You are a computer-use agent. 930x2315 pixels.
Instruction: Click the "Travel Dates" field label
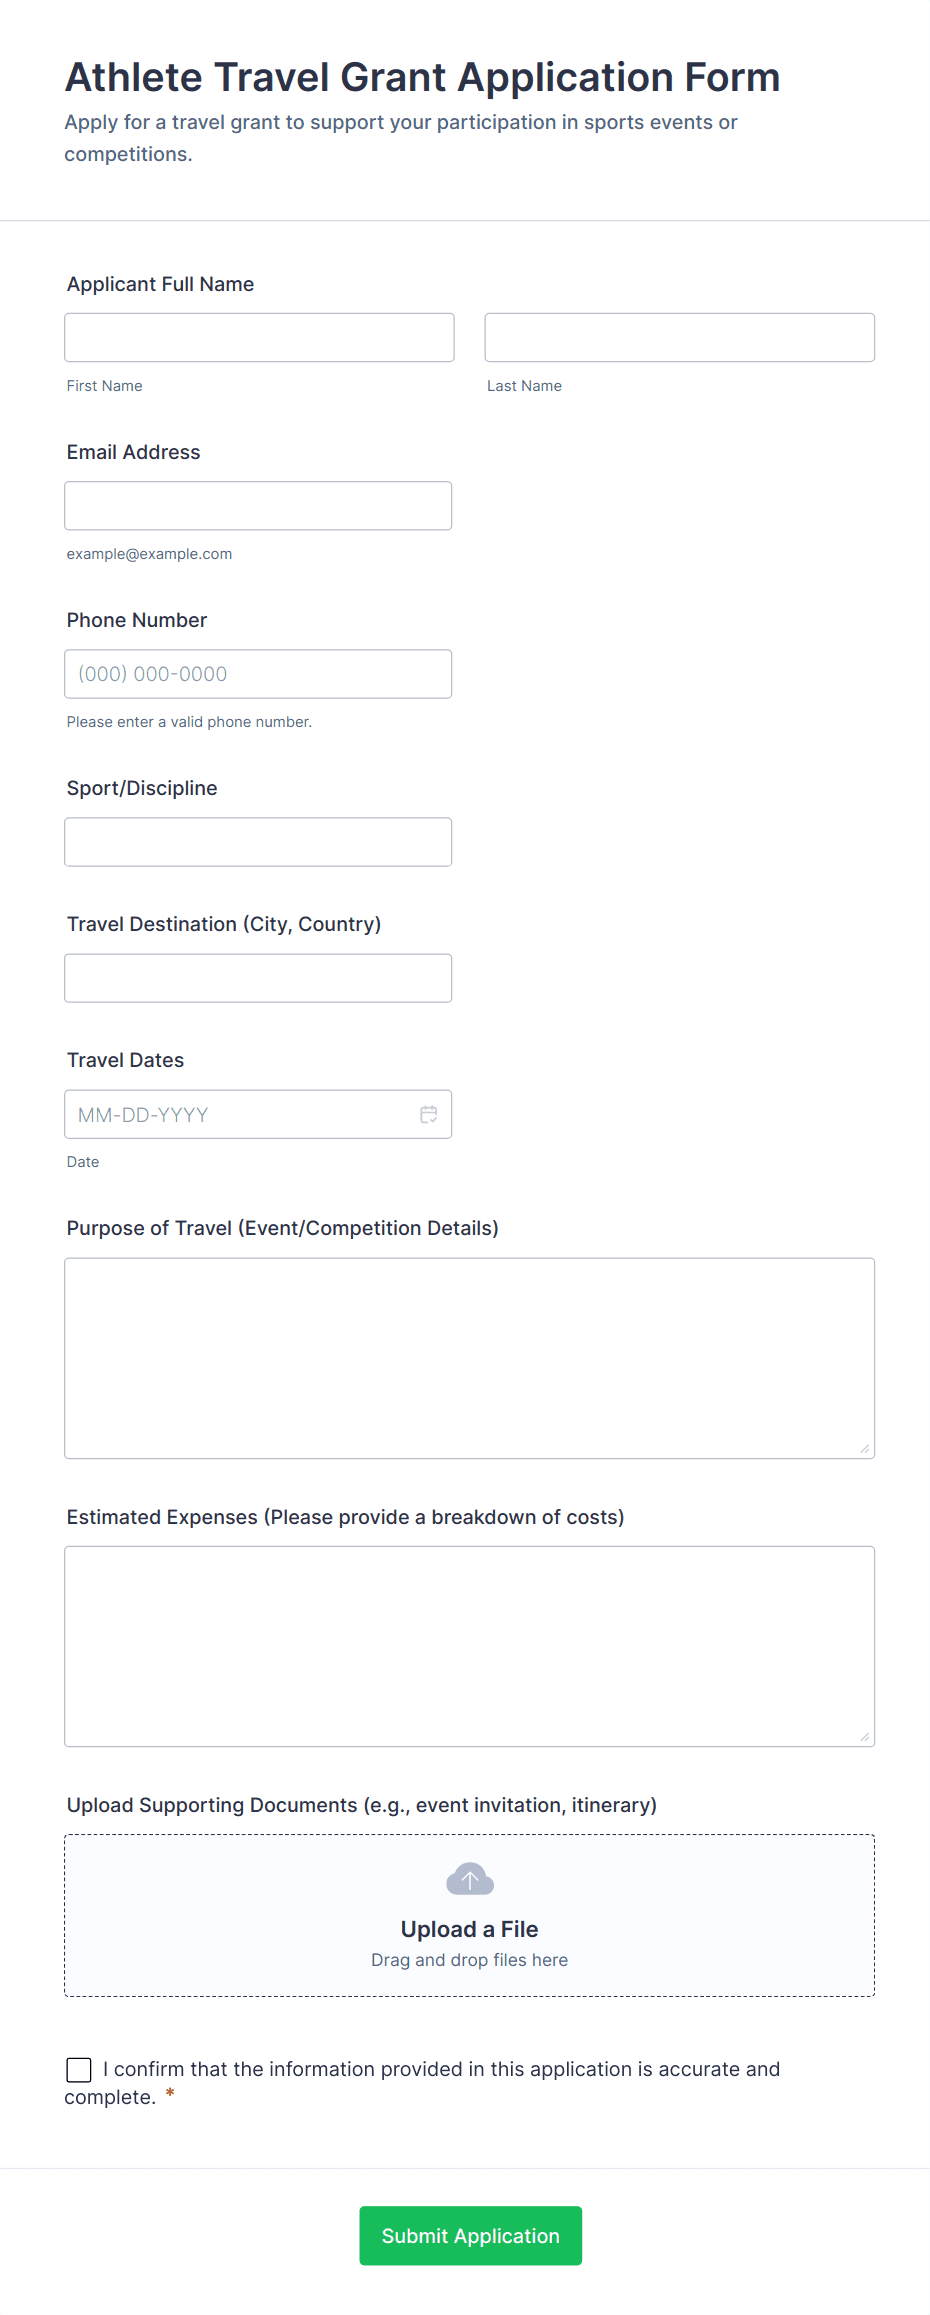click(125, 1060)
